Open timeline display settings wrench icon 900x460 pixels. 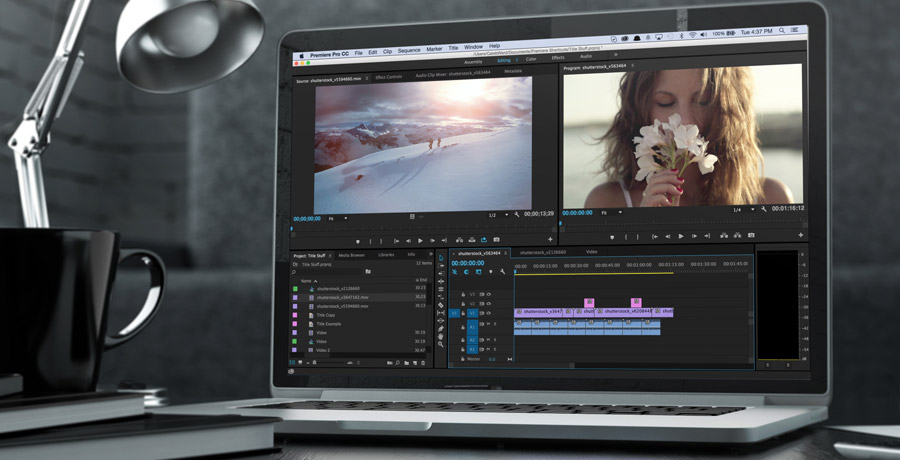[x=501, y=272]
